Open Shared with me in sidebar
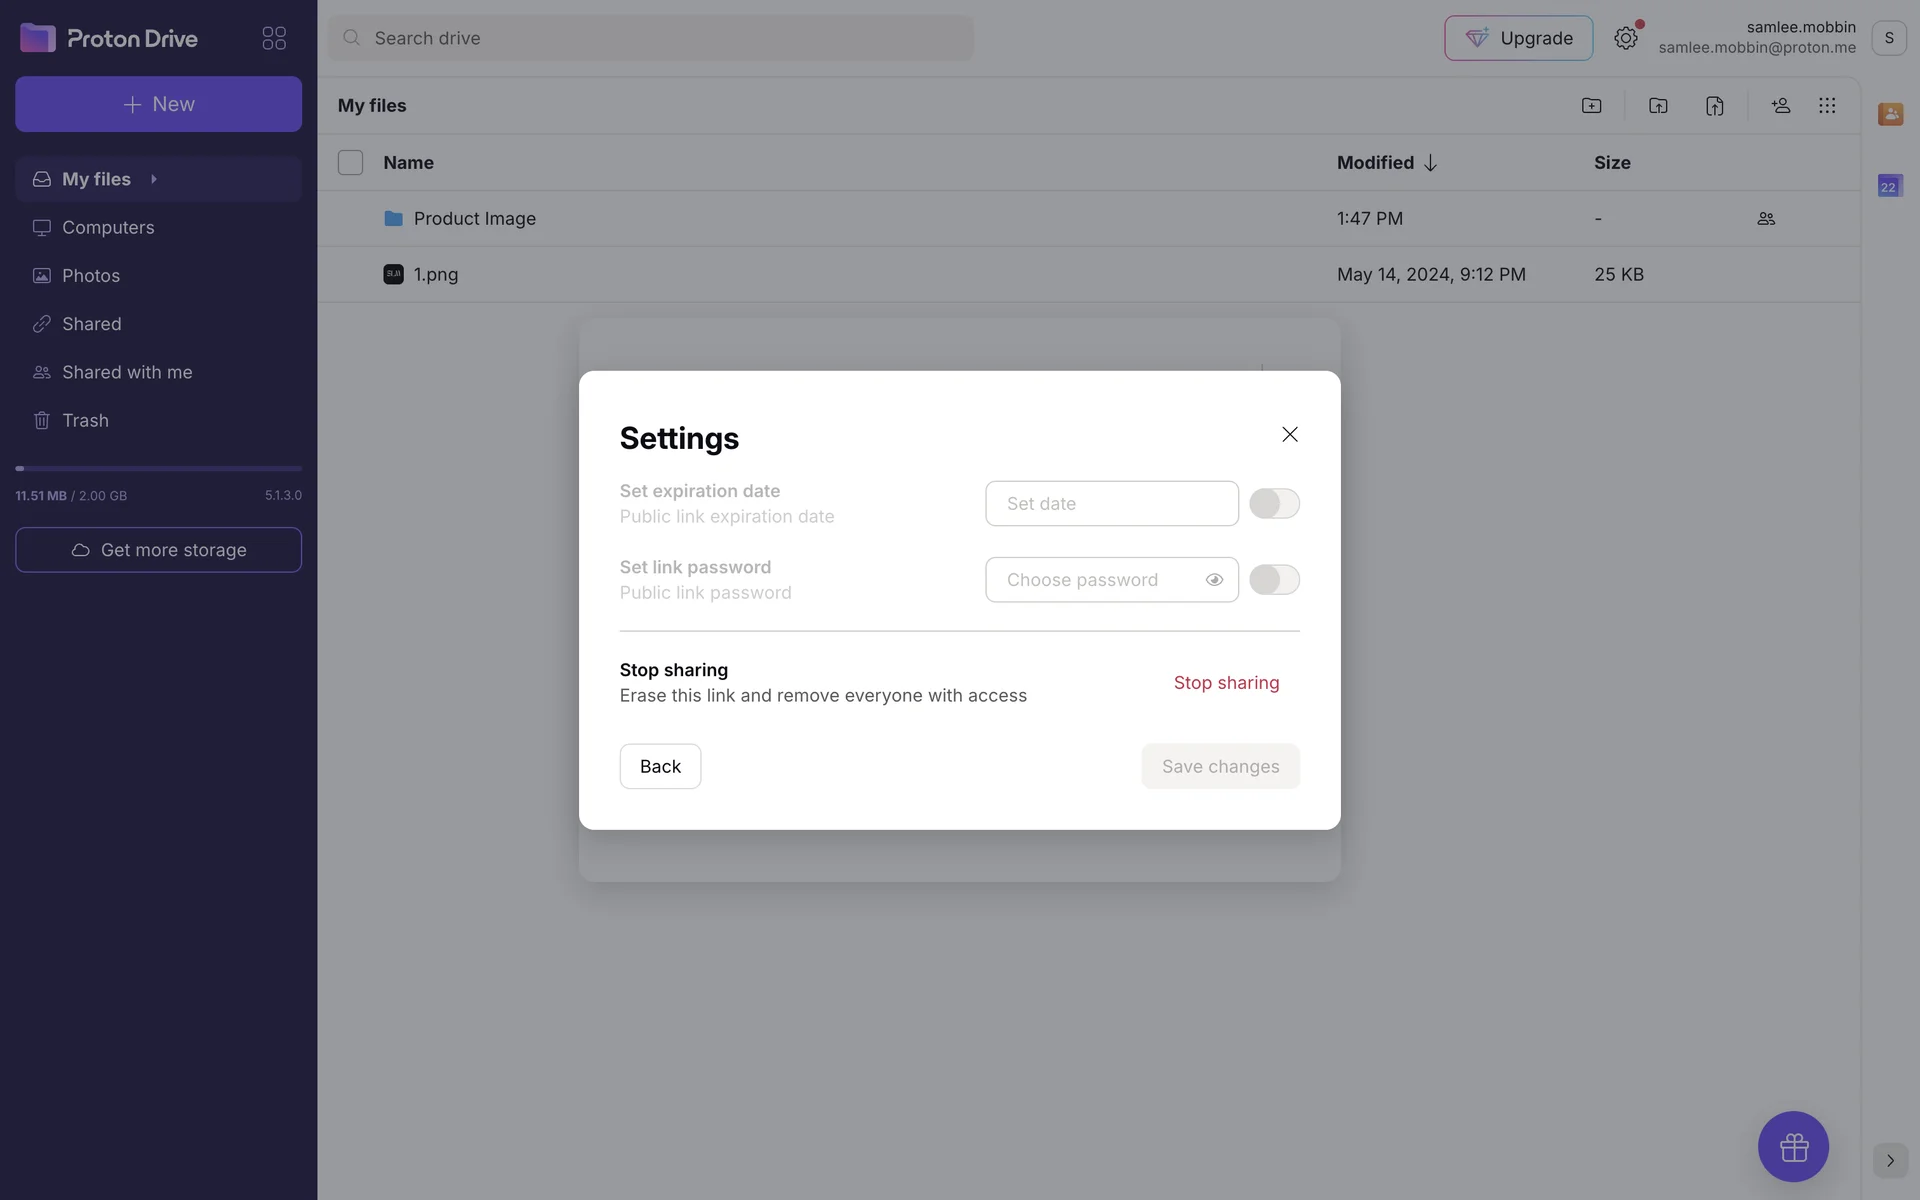Screen dimensions: 1920x1200 pyautogui.click(x=127, y=372)
